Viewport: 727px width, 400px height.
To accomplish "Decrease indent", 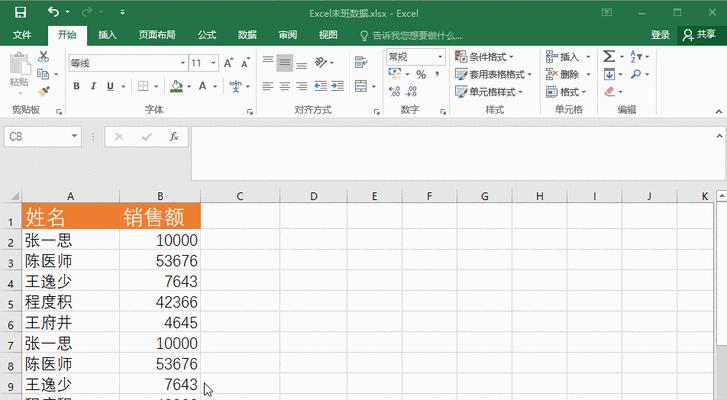I will (320, 86).
